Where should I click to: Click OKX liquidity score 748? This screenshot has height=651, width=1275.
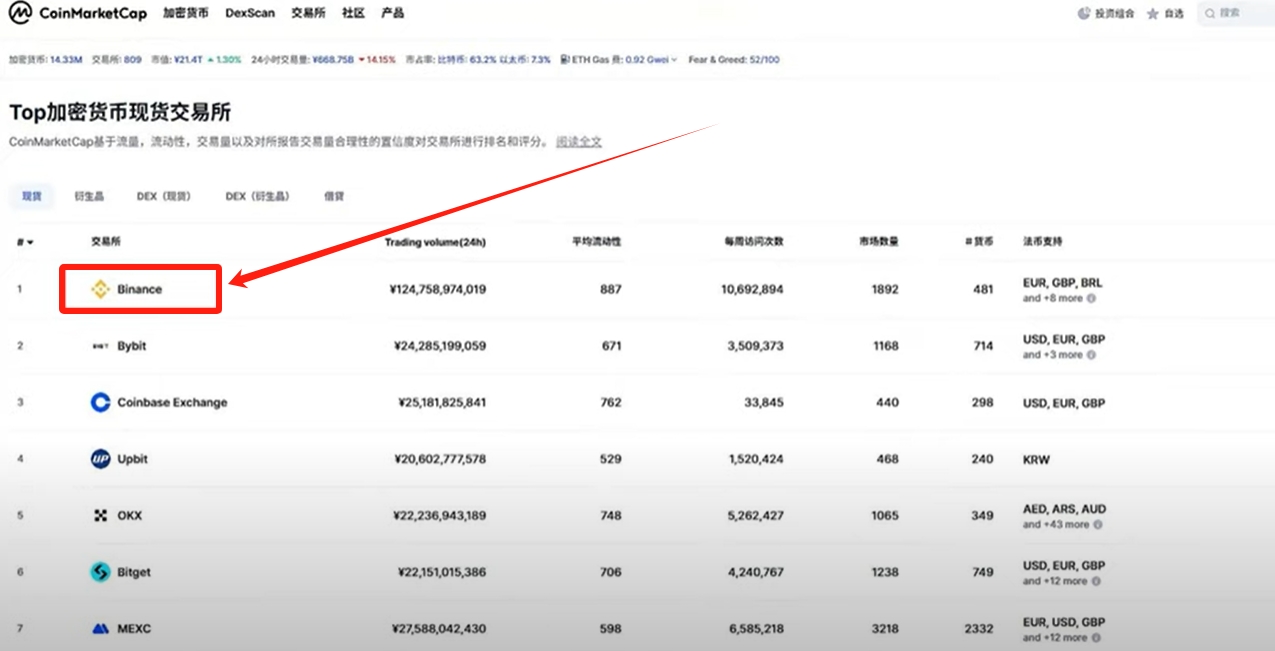coord(611,515)
